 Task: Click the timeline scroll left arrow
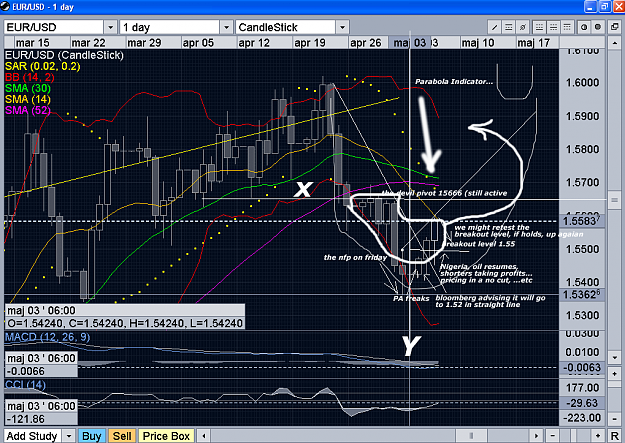pyautogui.click(x=204, y=436)
